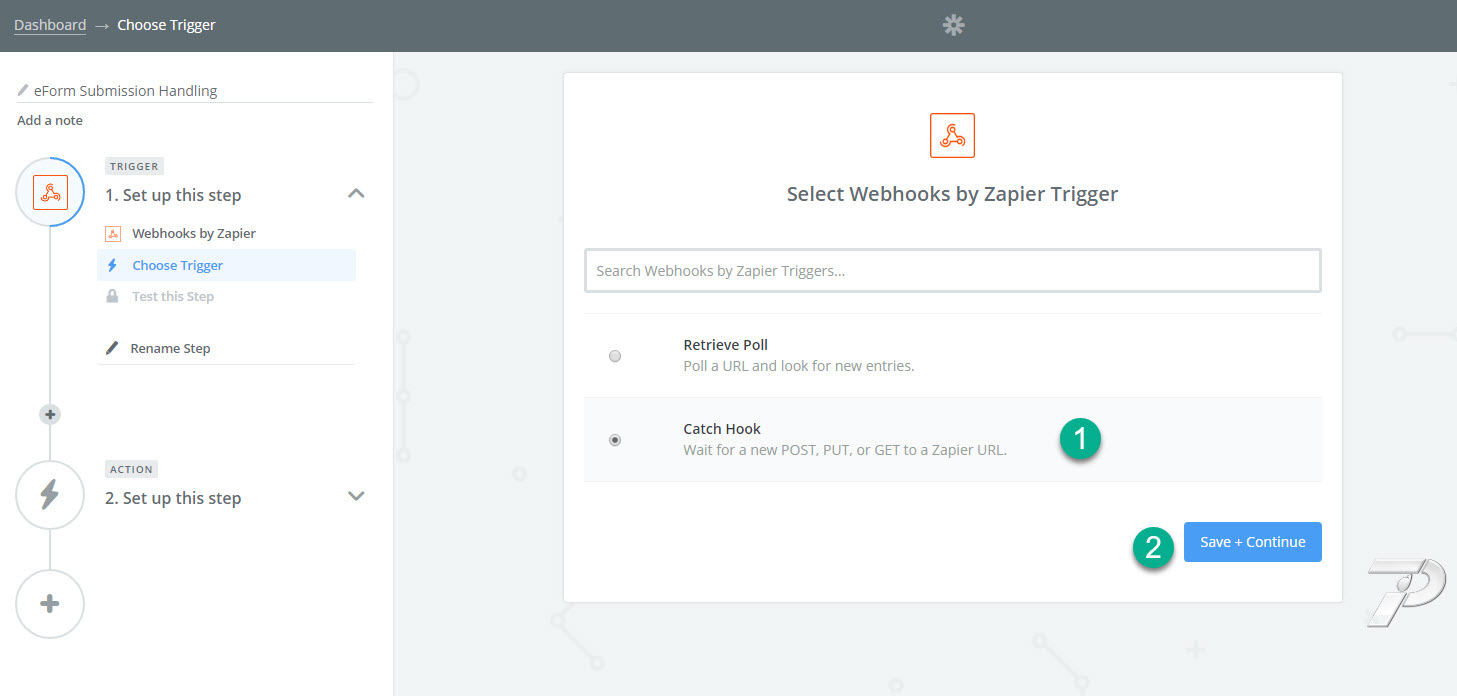Click the Poll a URL description text

tap(799, 366)
